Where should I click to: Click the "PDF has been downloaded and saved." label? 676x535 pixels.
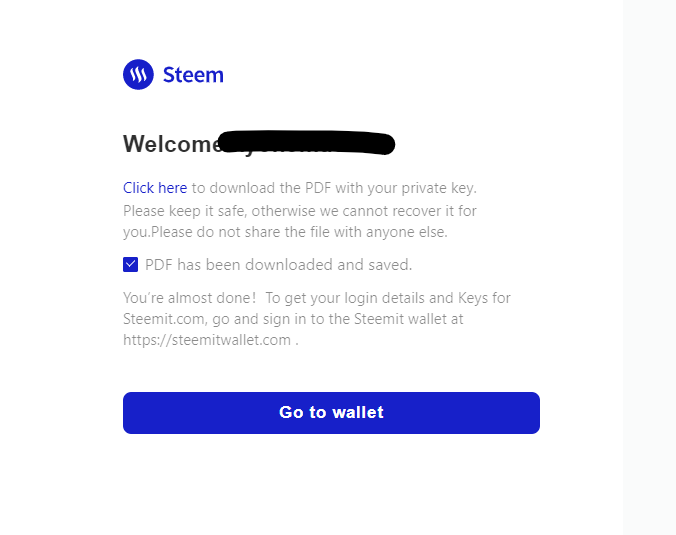click(x=278, y=265)
